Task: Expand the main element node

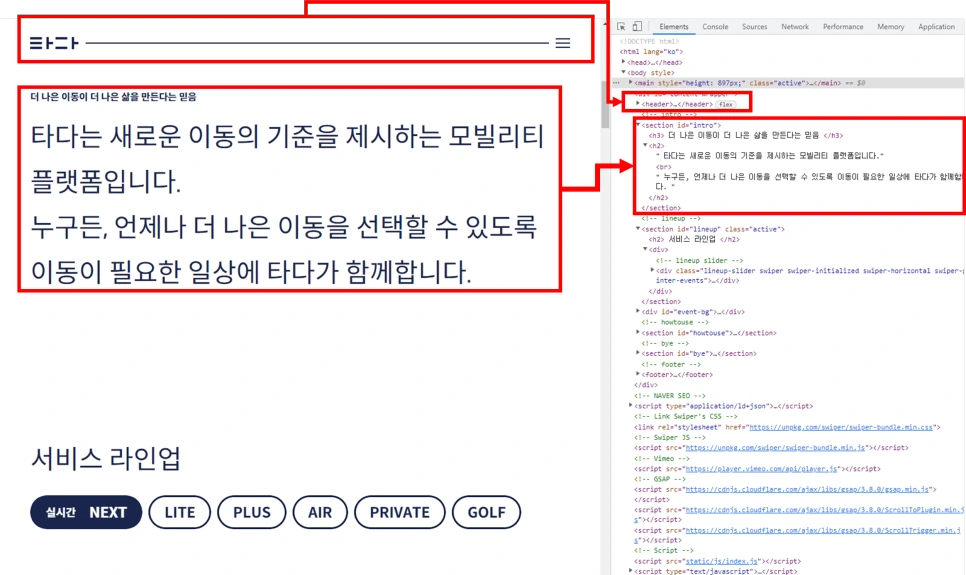Action: click(630, 82)
